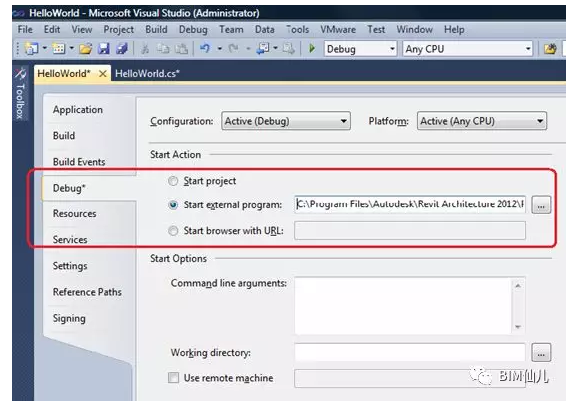Click the Cut scissors icon
The height and width of the screenshot is (406, 575).
coord(145,48)
